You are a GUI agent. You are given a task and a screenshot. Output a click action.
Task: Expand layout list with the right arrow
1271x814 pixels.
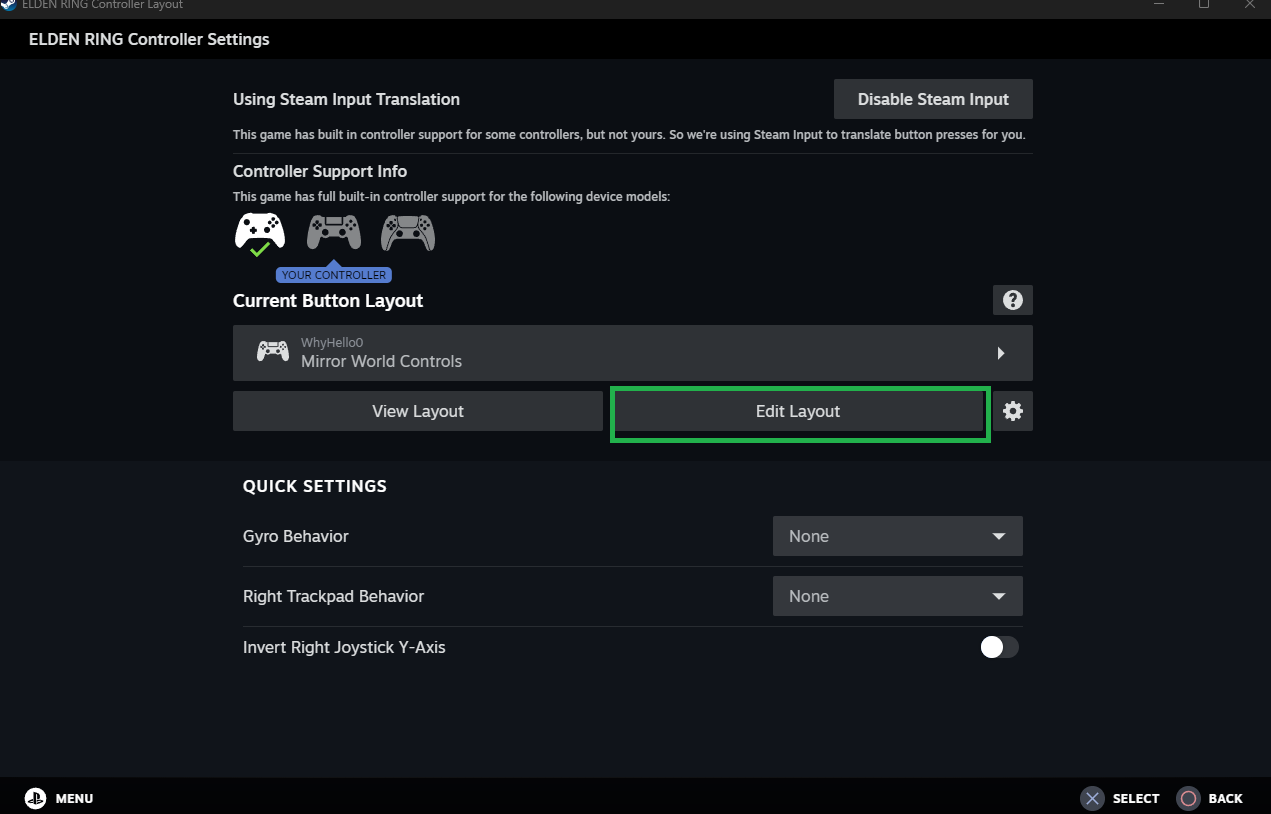pyautogui.click(x=1001, y=353)
